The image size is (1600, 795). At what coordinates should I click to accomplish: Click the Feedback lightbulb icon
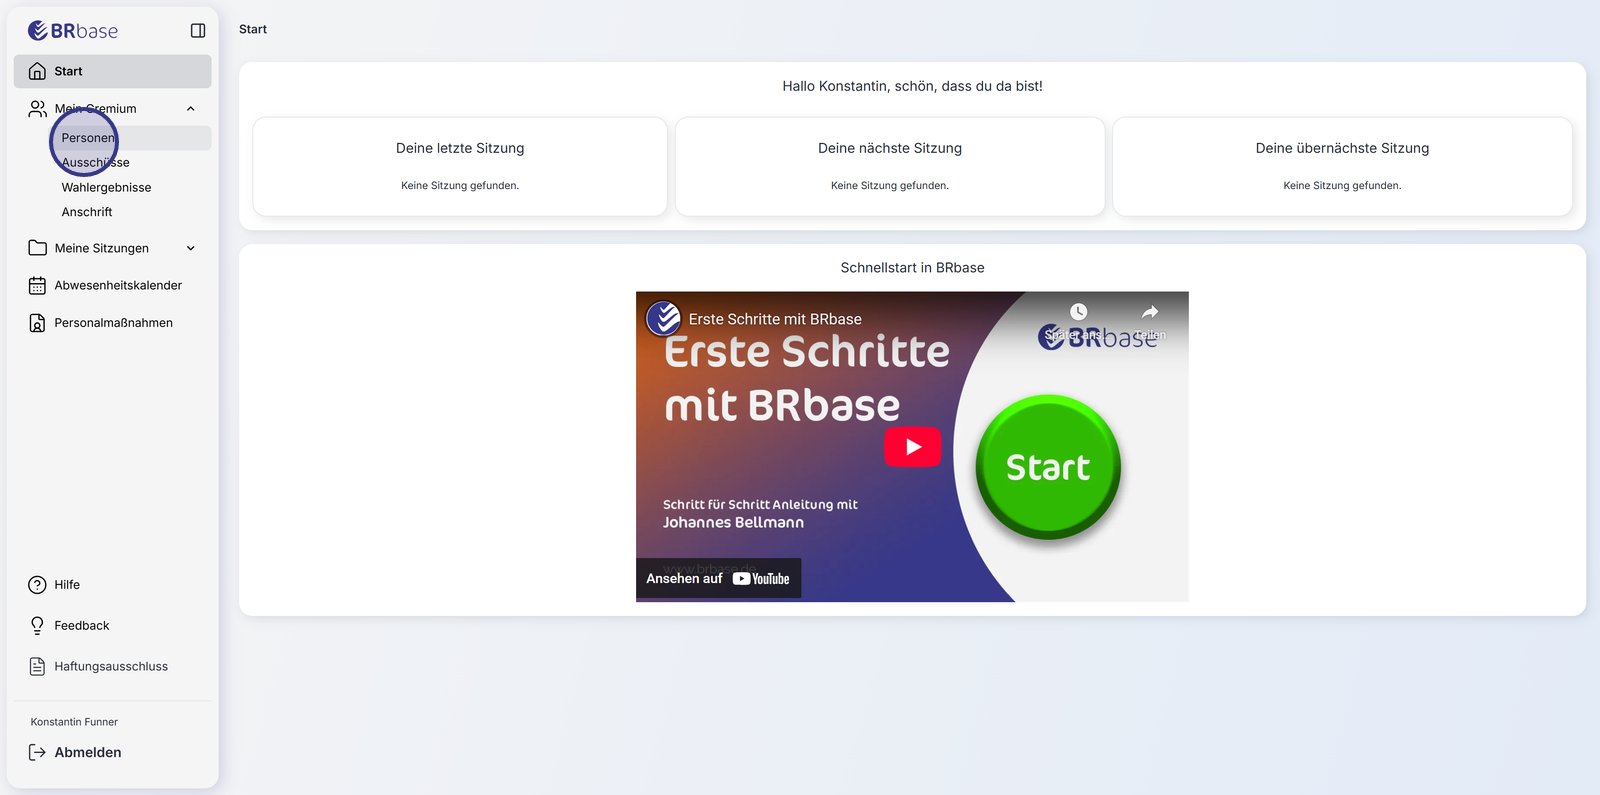37,626
